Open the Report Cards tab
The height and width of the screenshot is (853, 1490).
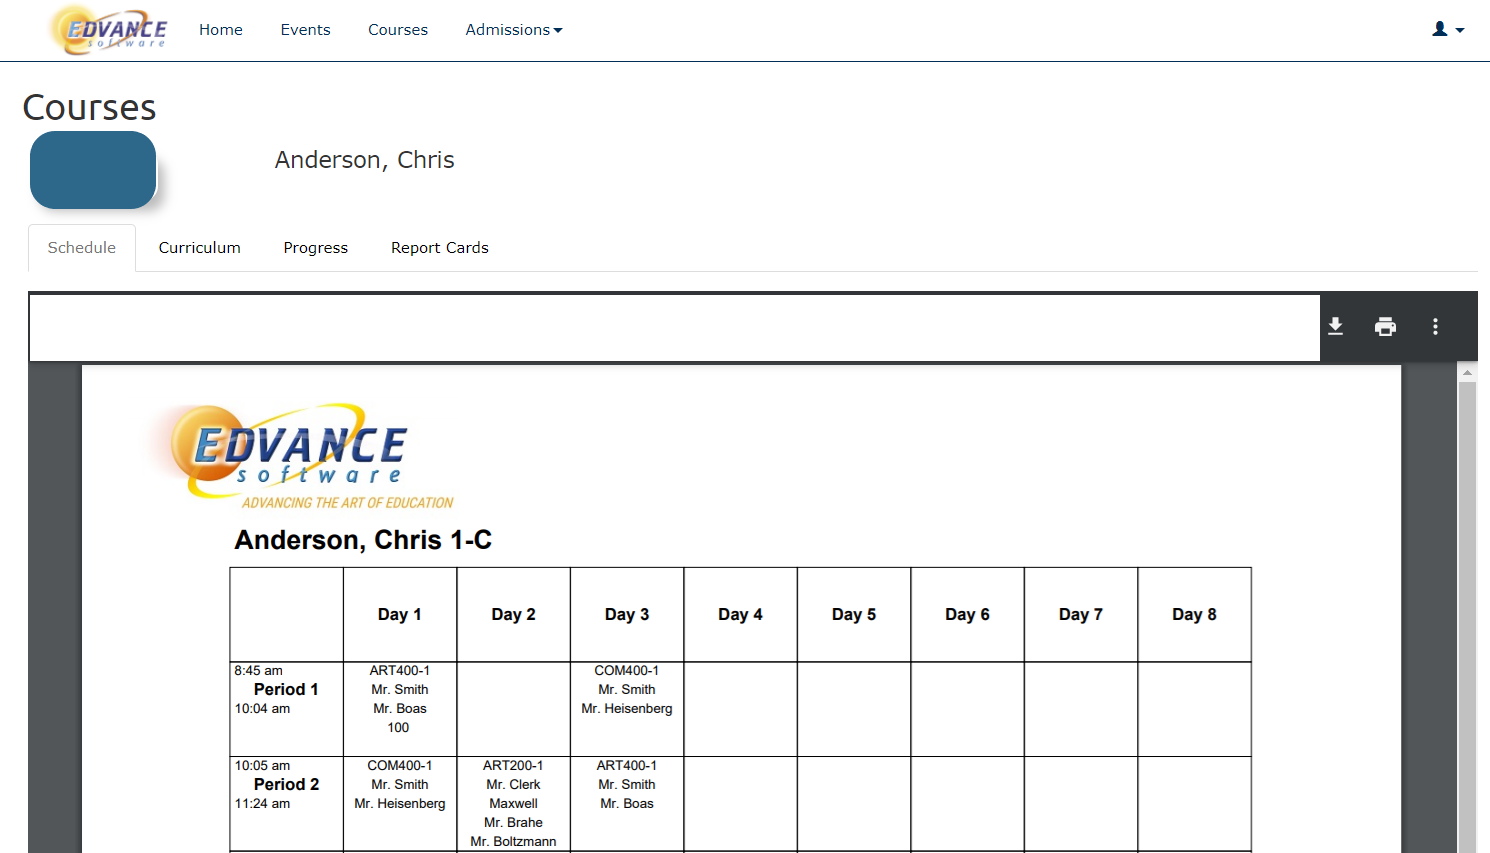[440, 248]
